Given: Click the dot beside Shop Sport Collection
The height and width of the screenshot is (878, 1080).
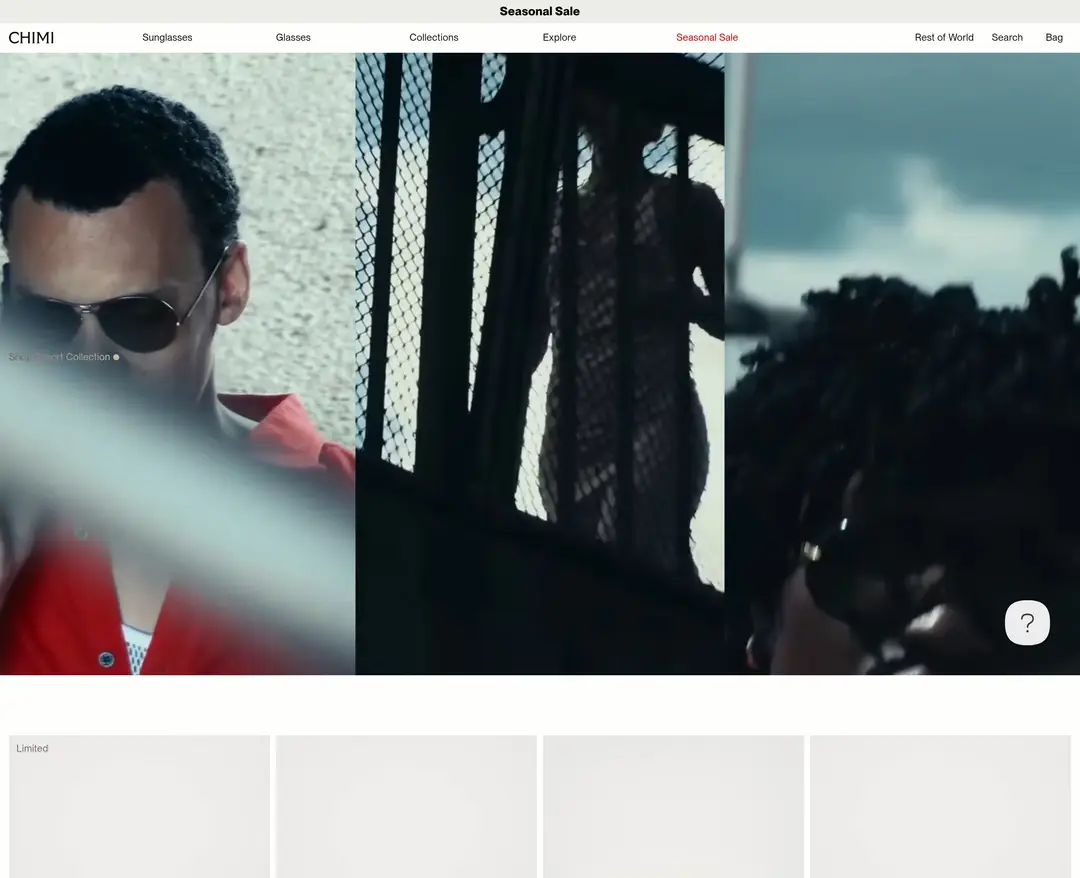Looking at the screenshot, I should [x=116, y=357].
